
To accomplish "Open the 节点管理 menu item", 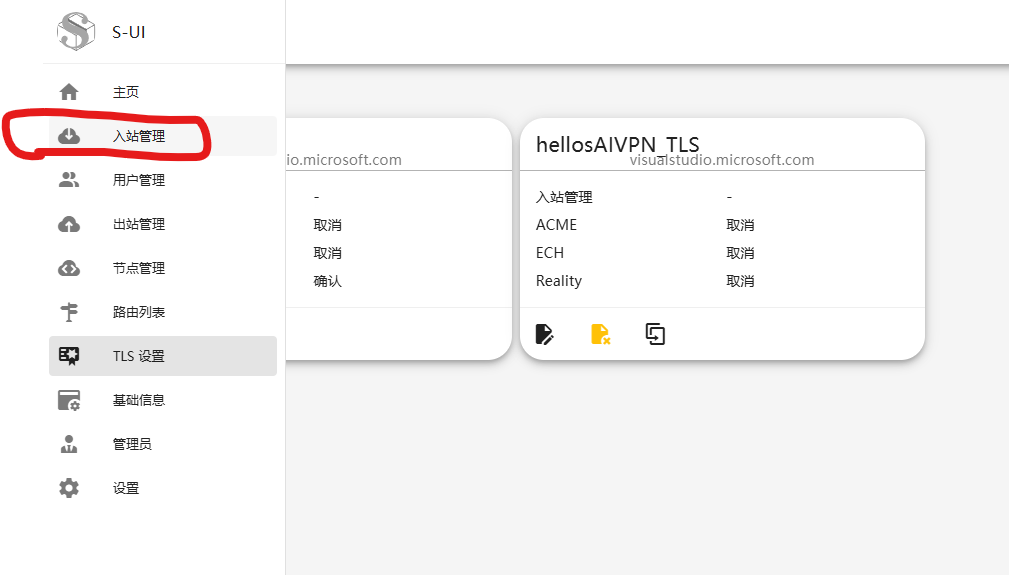I will [139, 268].
